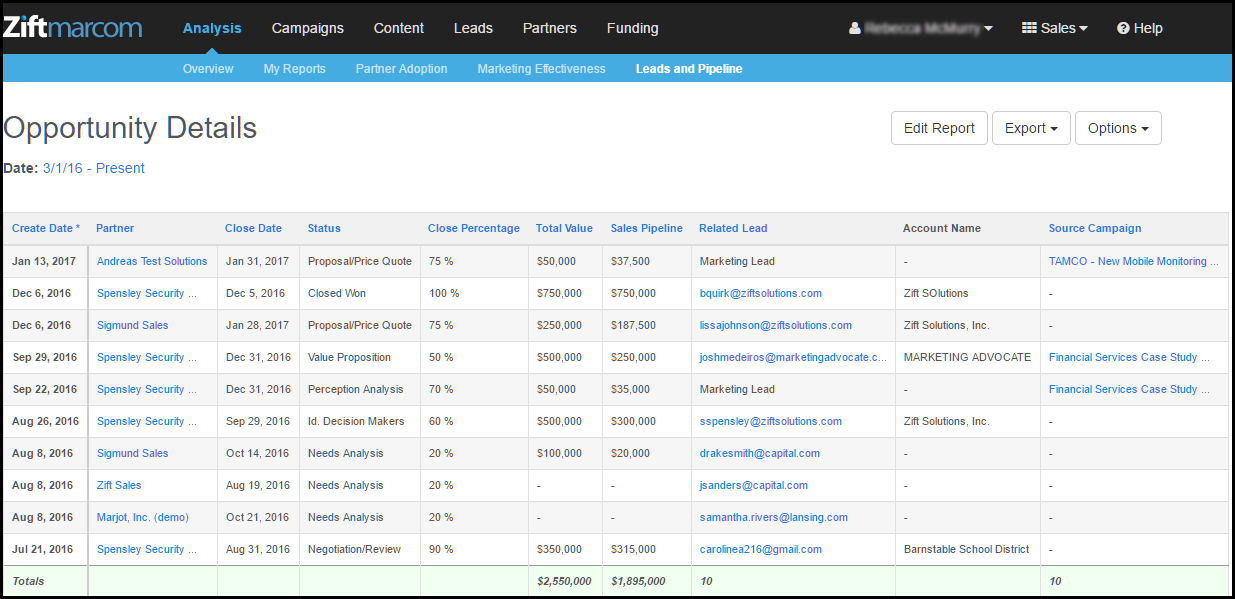The width and height of the screenshot is (1235, 599).
Task: Open the joshmedeiros@marketingadvocate lead link
Action: [794, 357]
